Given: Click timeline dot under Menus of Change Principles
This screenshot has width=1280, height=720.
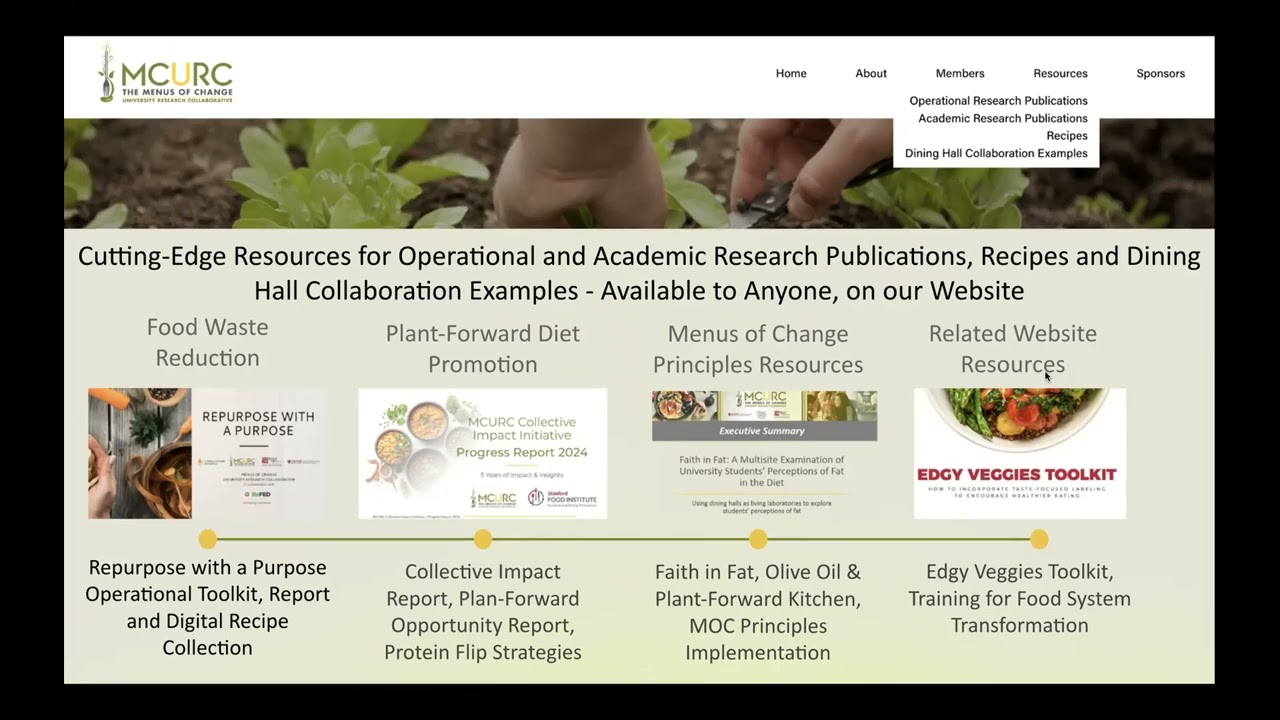Looking at the screenshot, I should 758,539.
